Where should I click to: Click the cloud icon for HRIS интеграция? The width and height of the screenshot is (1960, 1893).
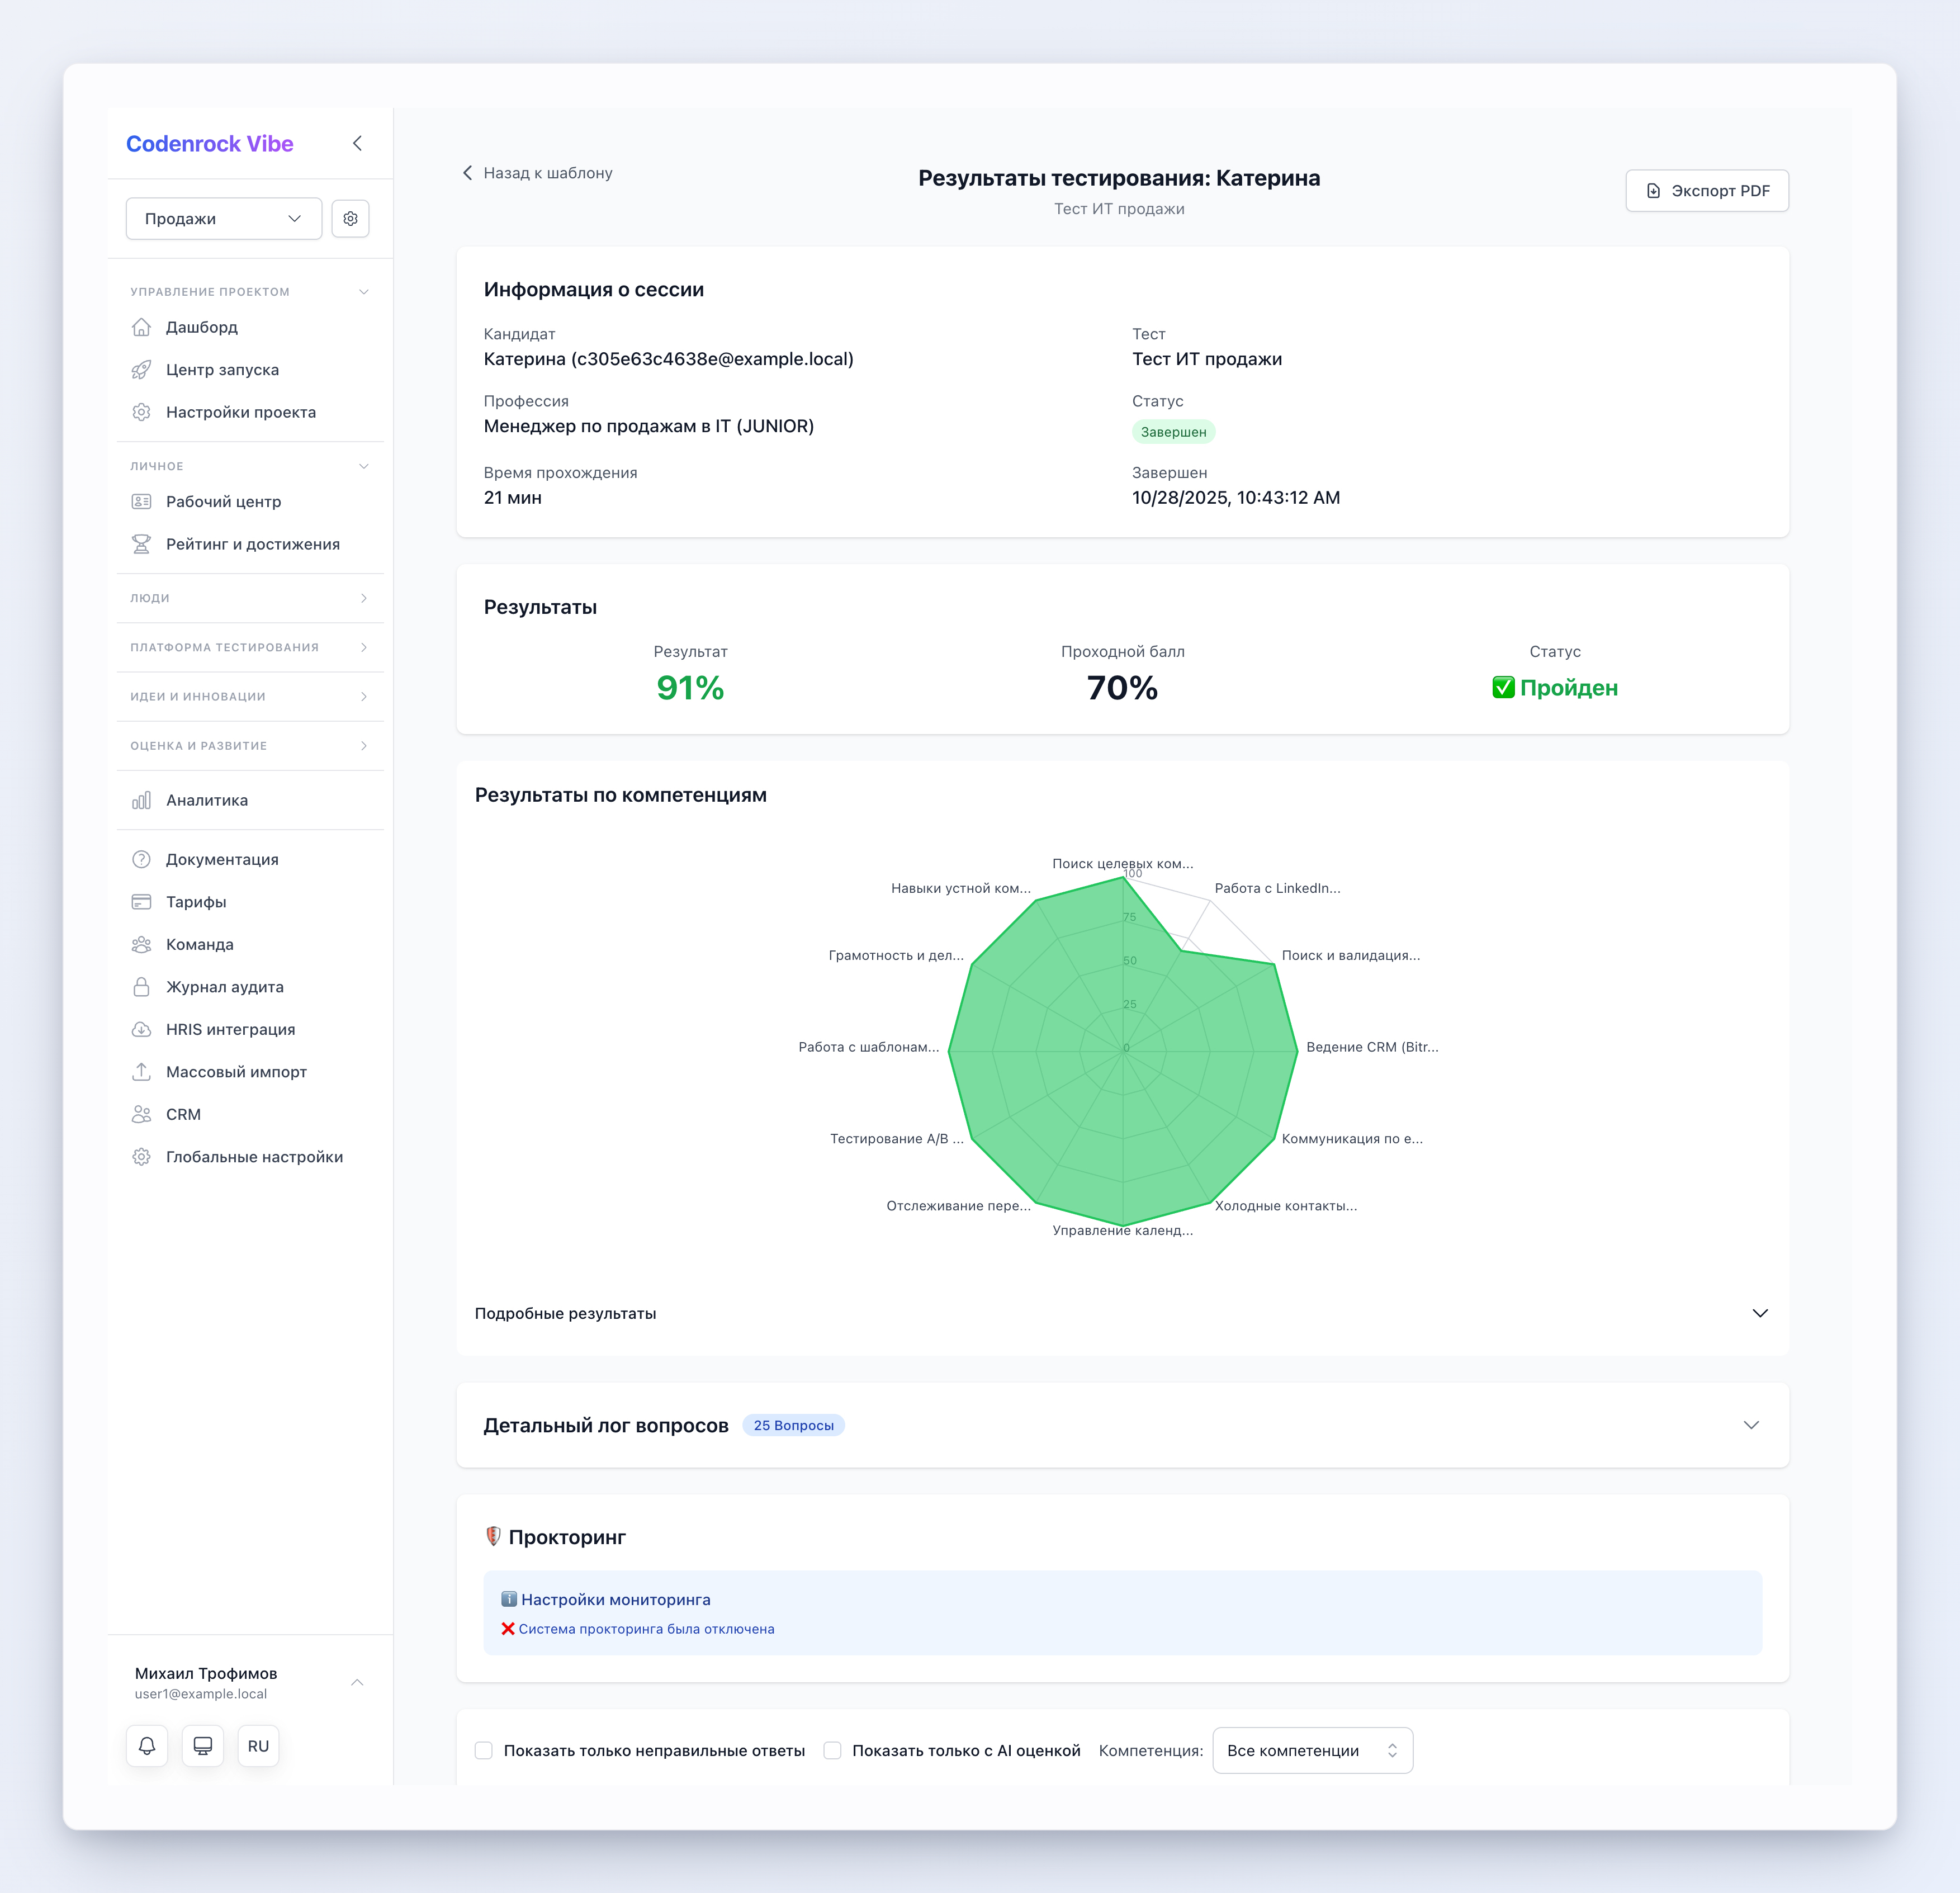pyautogui.click(x=142, y=1029)
